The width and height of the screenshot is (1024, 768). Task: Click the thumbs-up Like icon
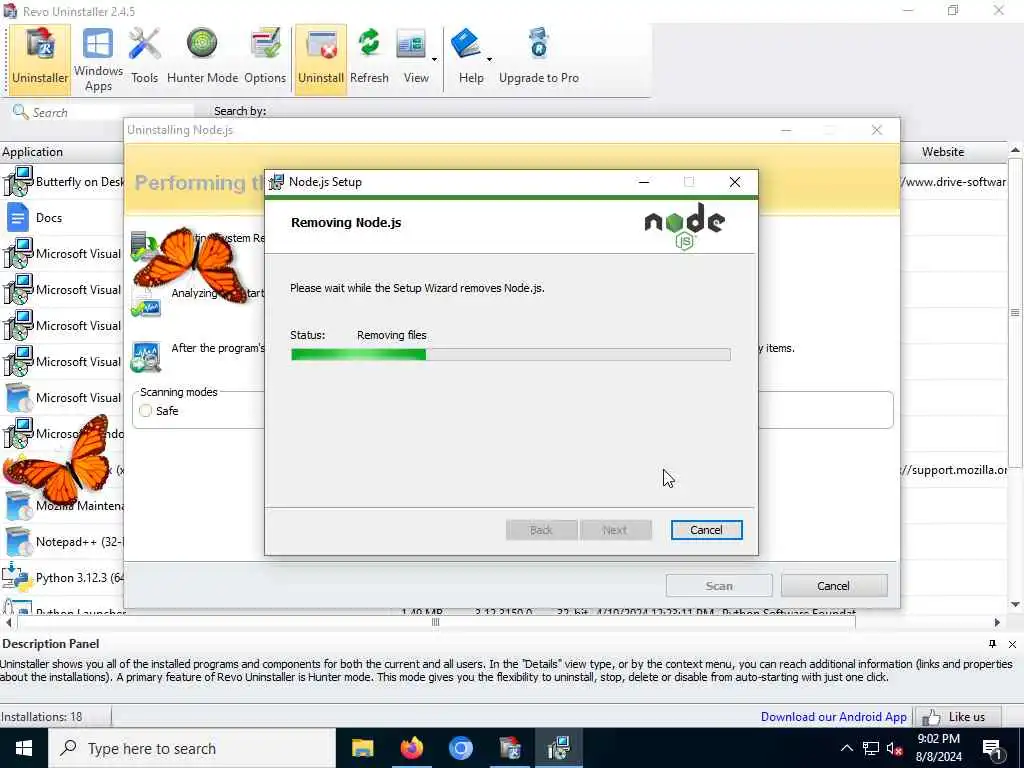(x=931, y=717)
